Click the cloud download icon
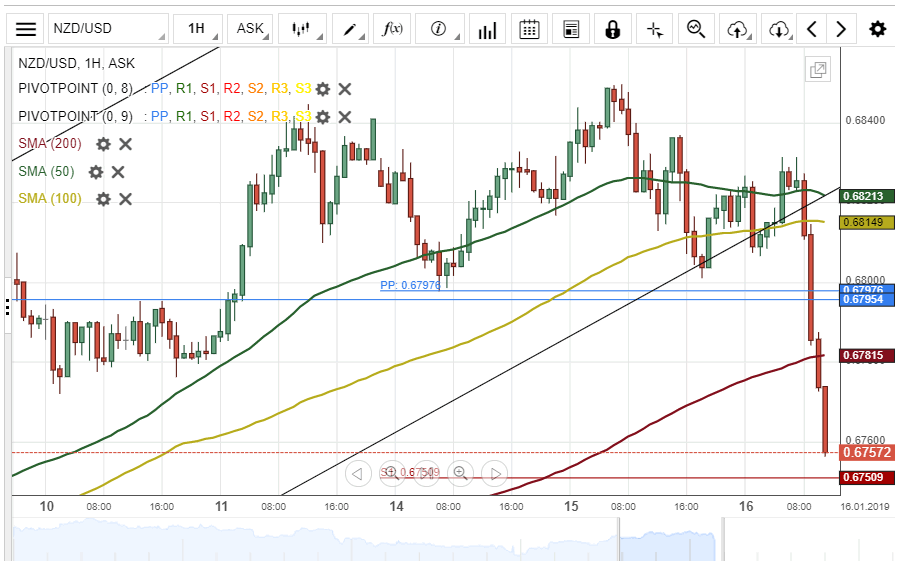903x571 pixels. pos(779,29)
